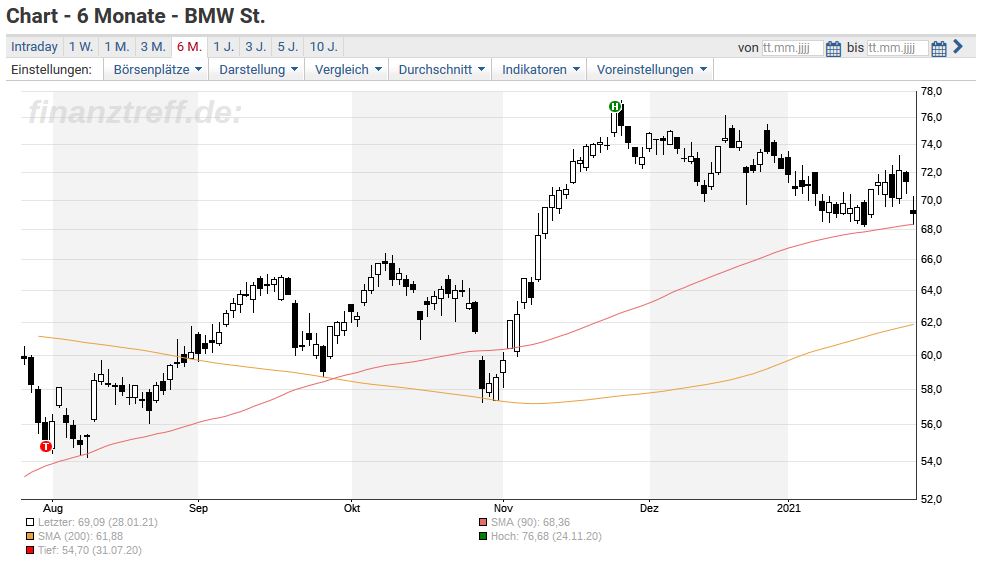The height and width of the screenshot is (564, 984).
Task: Select the 10 J. time range tab
Action: 324,47
